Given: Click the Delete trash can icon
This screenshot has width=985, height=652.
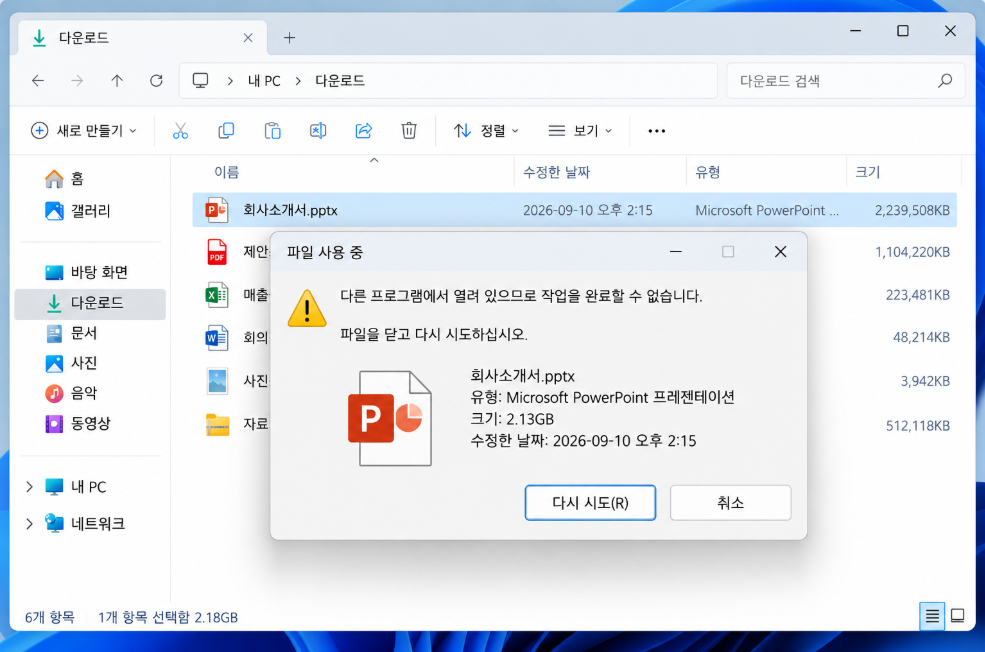Looking at the screenshot, I should click(x=409, y=131).
